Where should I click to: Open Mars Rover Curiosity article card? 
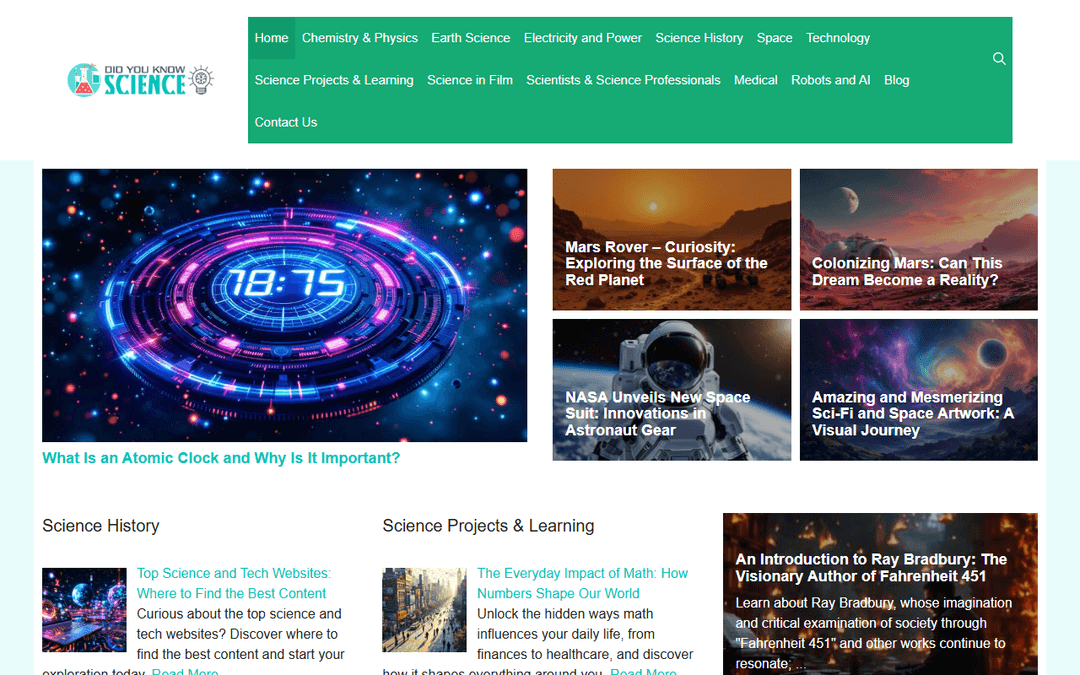point(672,240)
